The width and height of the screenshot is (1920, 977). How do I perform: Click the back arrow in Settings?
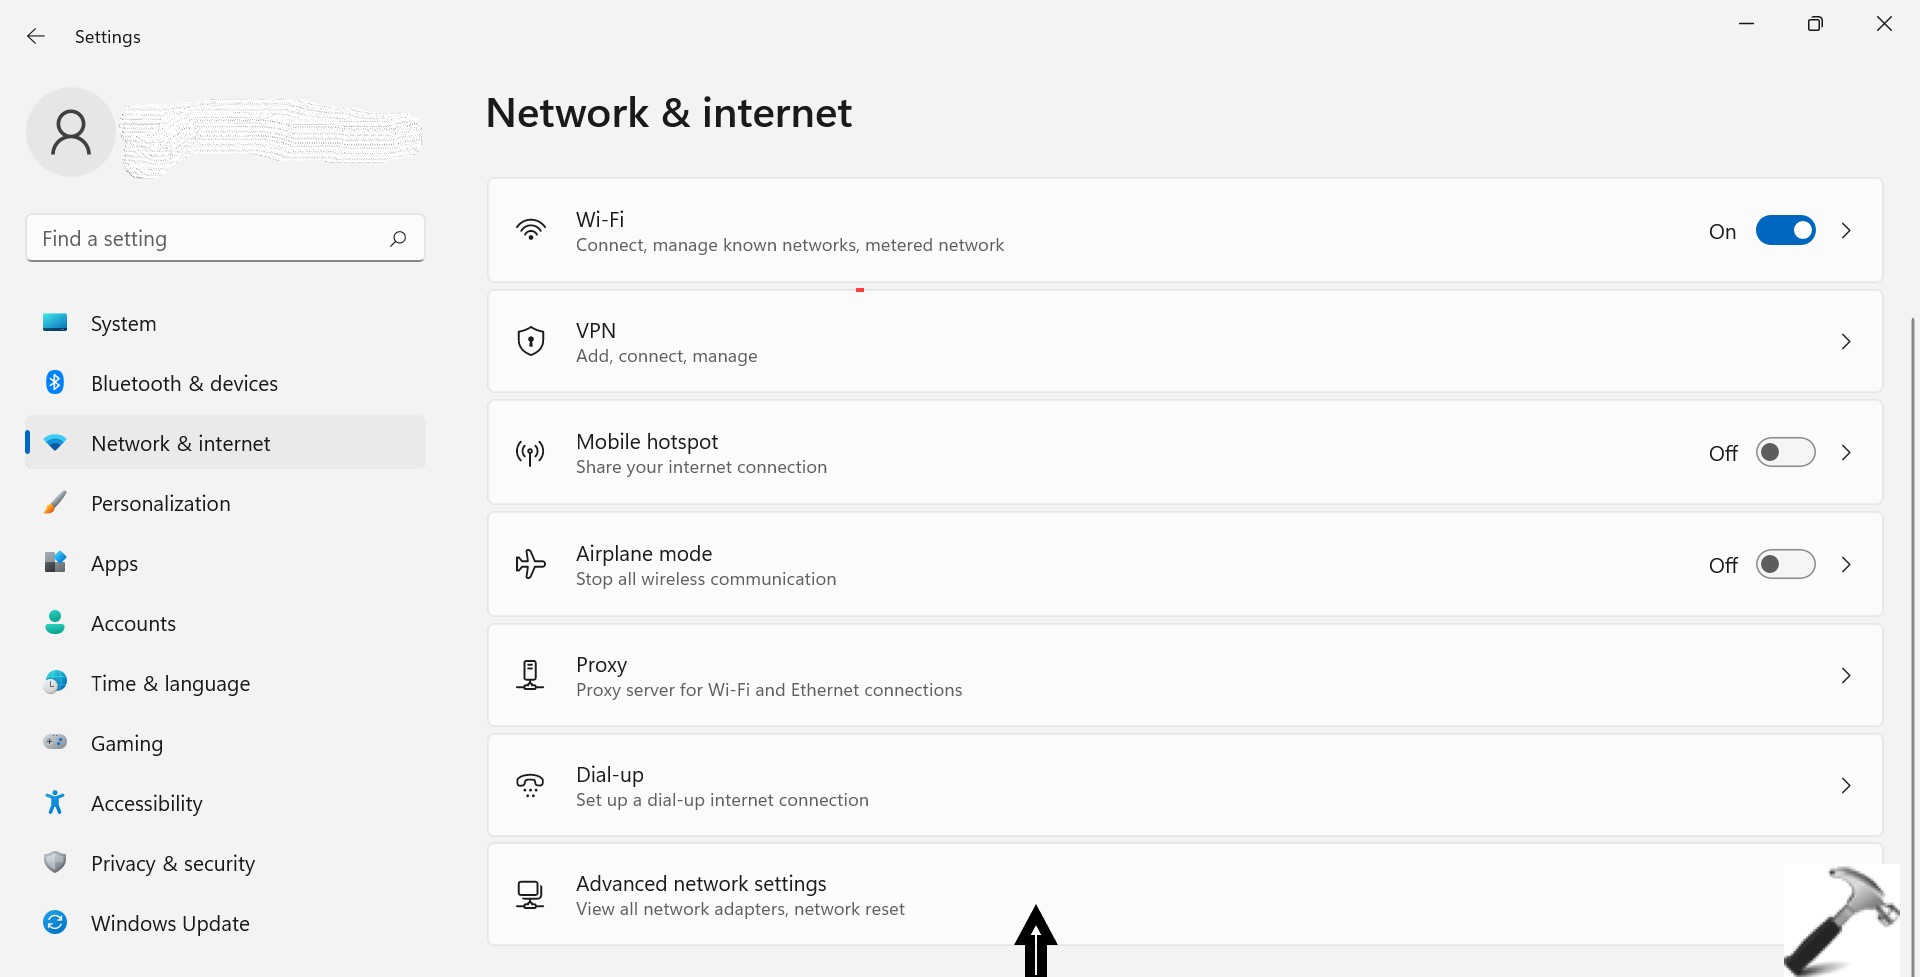(x=36, y=36)
